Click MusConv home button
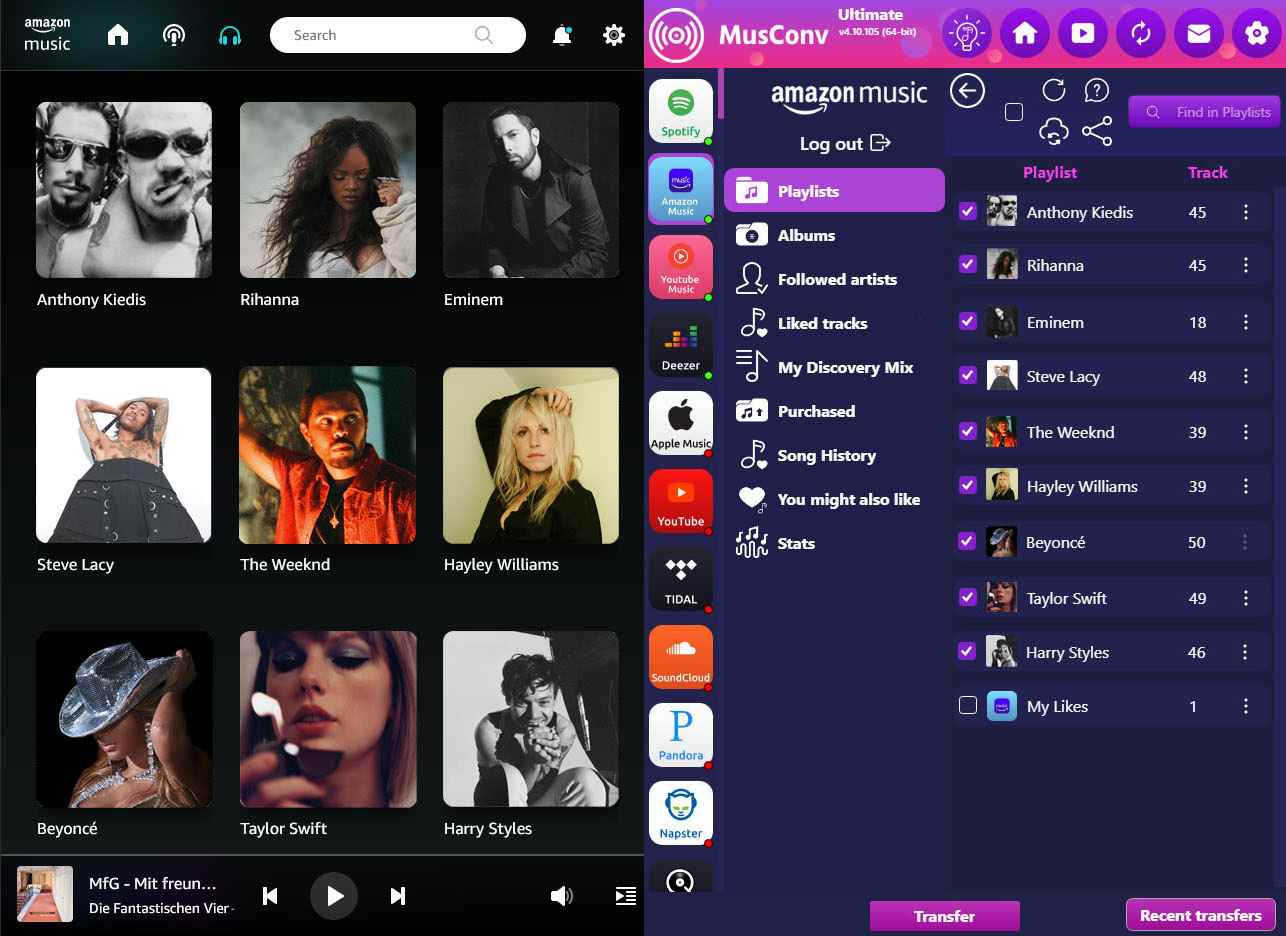 (x=1024, y=34)
